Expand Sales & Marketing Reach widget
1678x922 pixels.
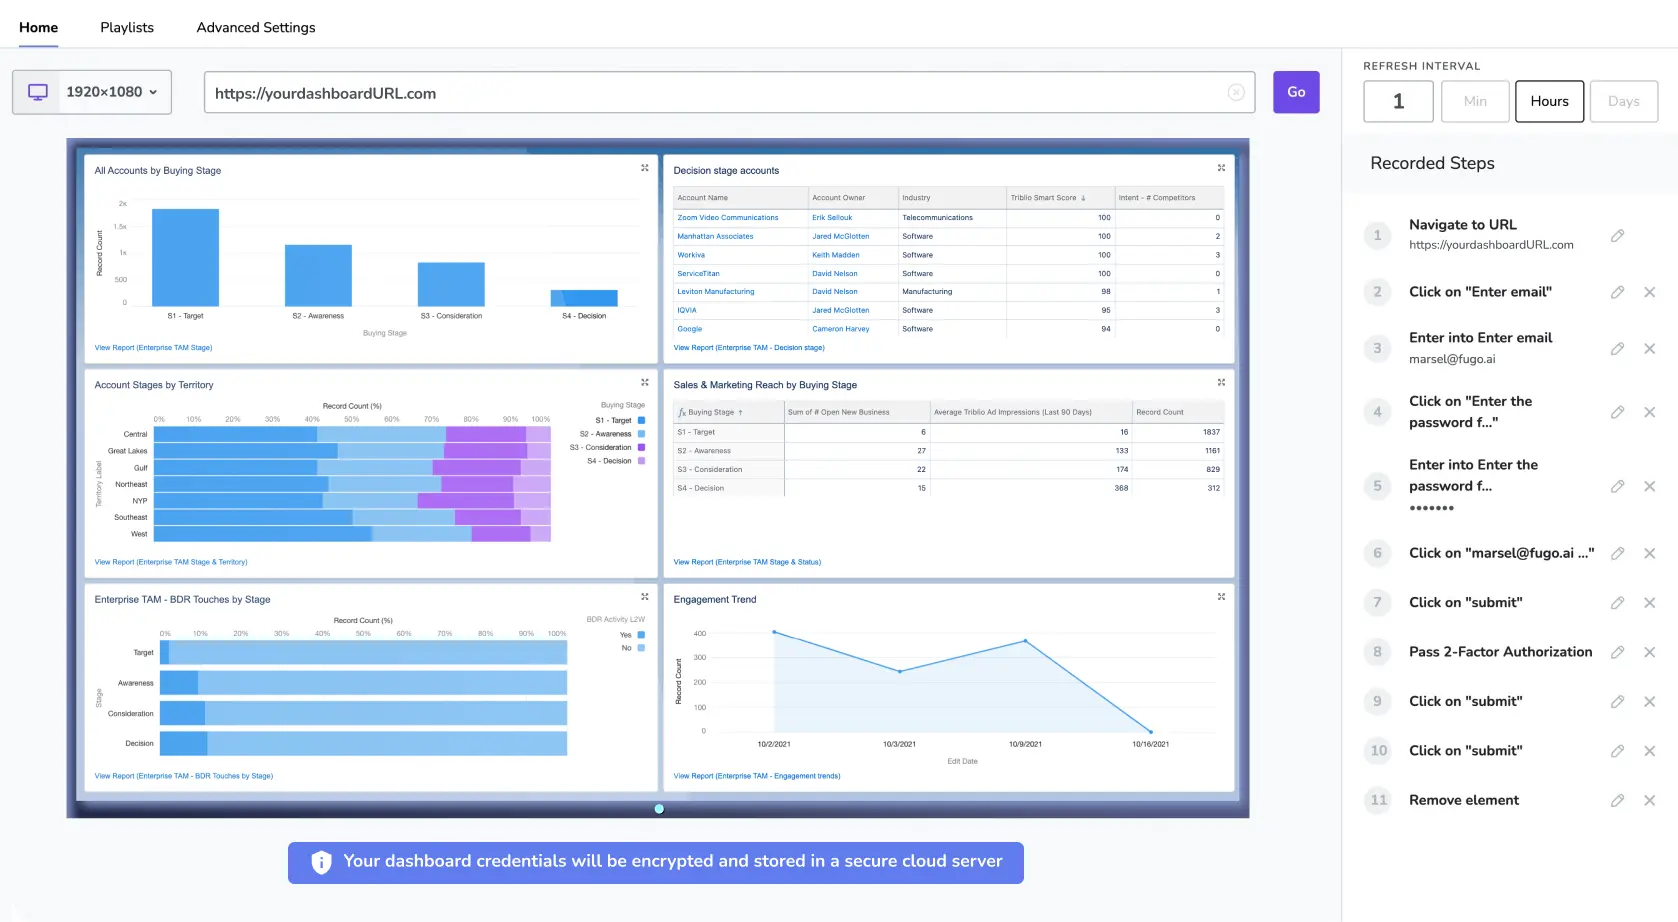click(1221, 382)
